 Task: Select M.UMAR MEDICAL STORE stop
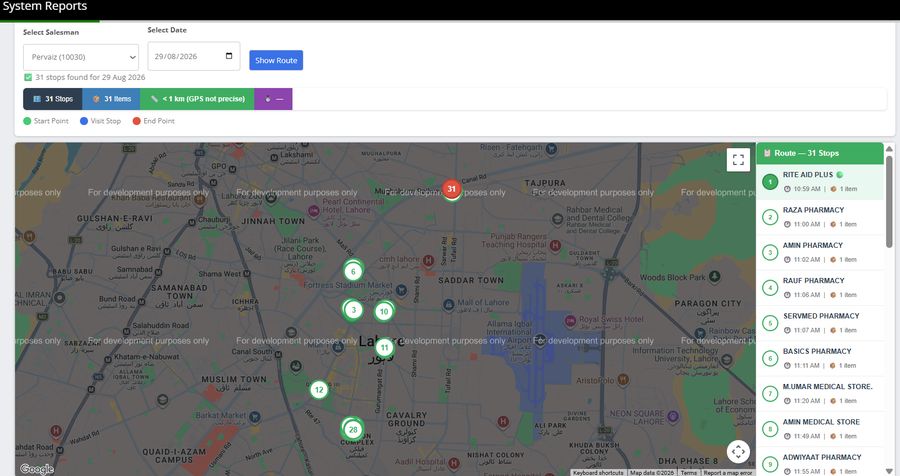(x=820, y=394)
